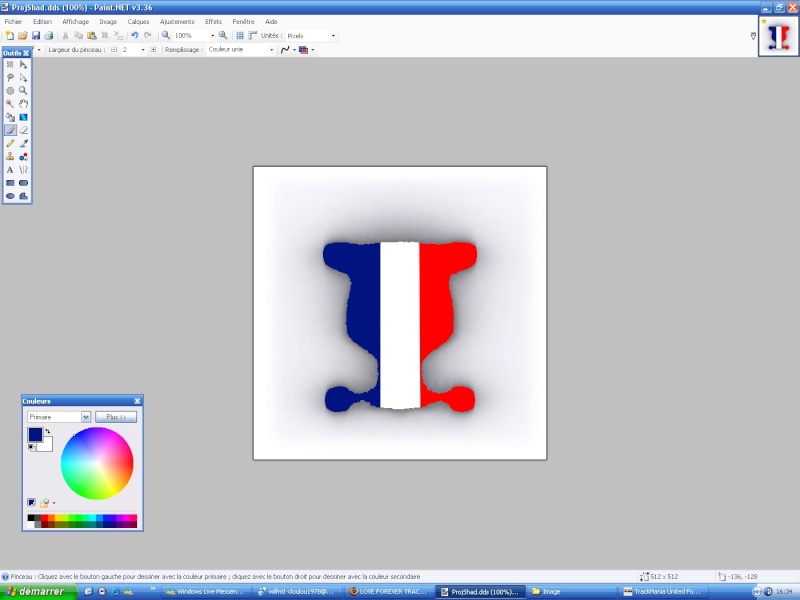Select the Ellipse Select tool
The image size is (800, 600).
point(10,91)
